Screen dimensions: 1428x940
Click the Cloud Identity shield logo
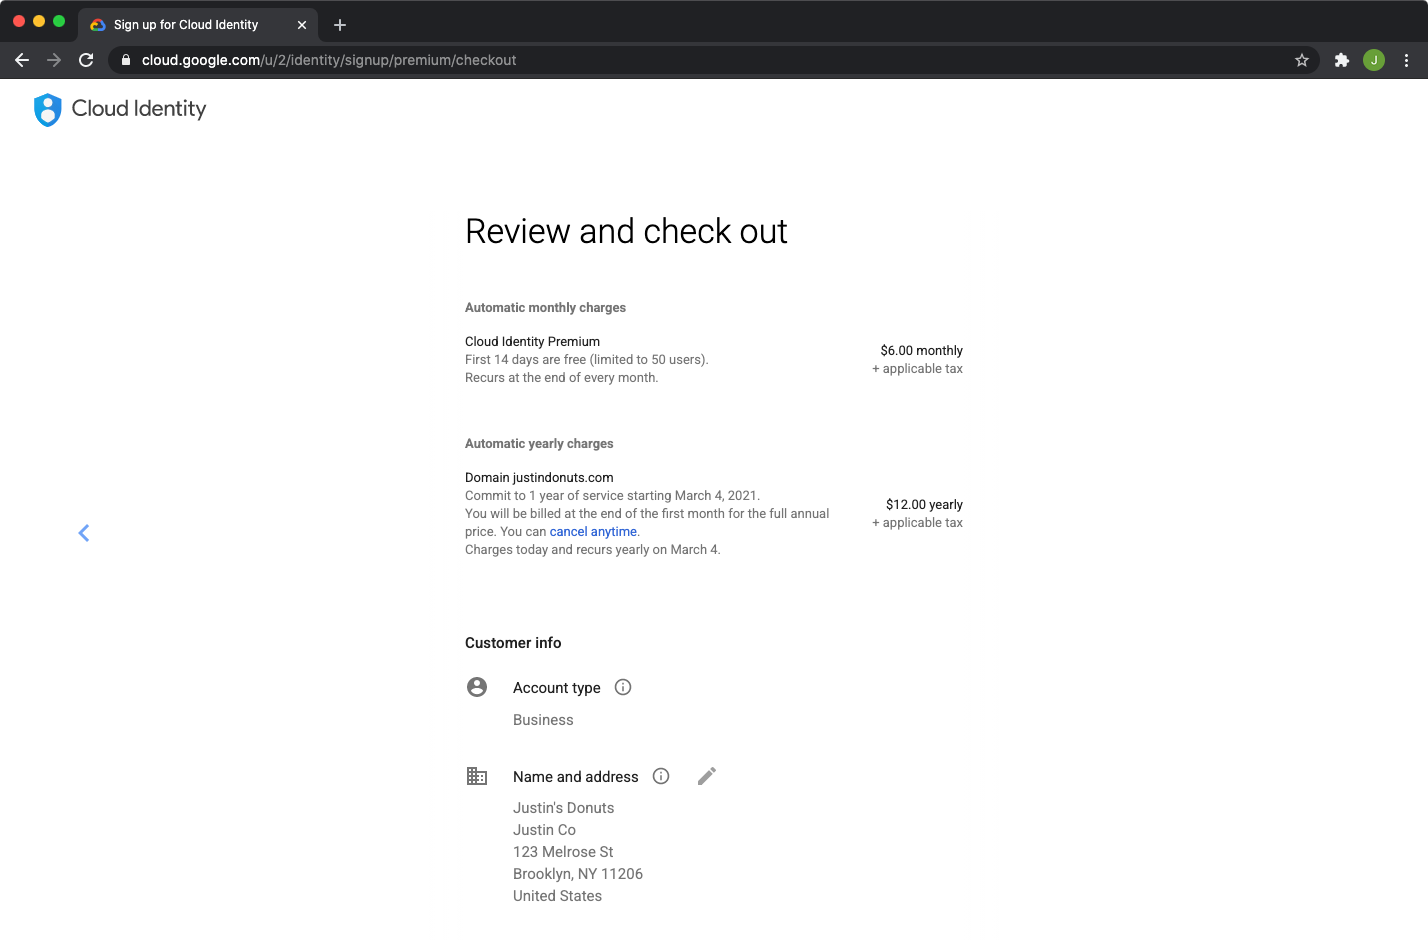48,110
